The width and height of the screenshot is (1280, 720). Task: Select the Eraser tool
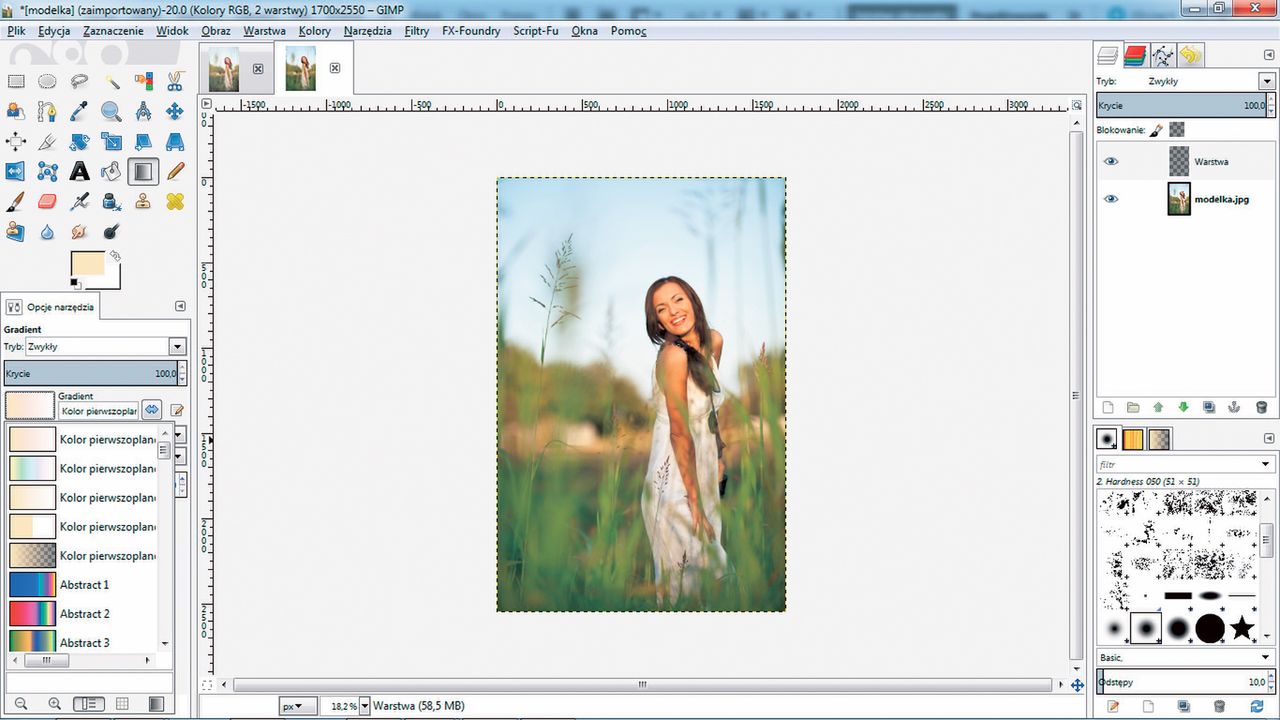pos(47,202)
